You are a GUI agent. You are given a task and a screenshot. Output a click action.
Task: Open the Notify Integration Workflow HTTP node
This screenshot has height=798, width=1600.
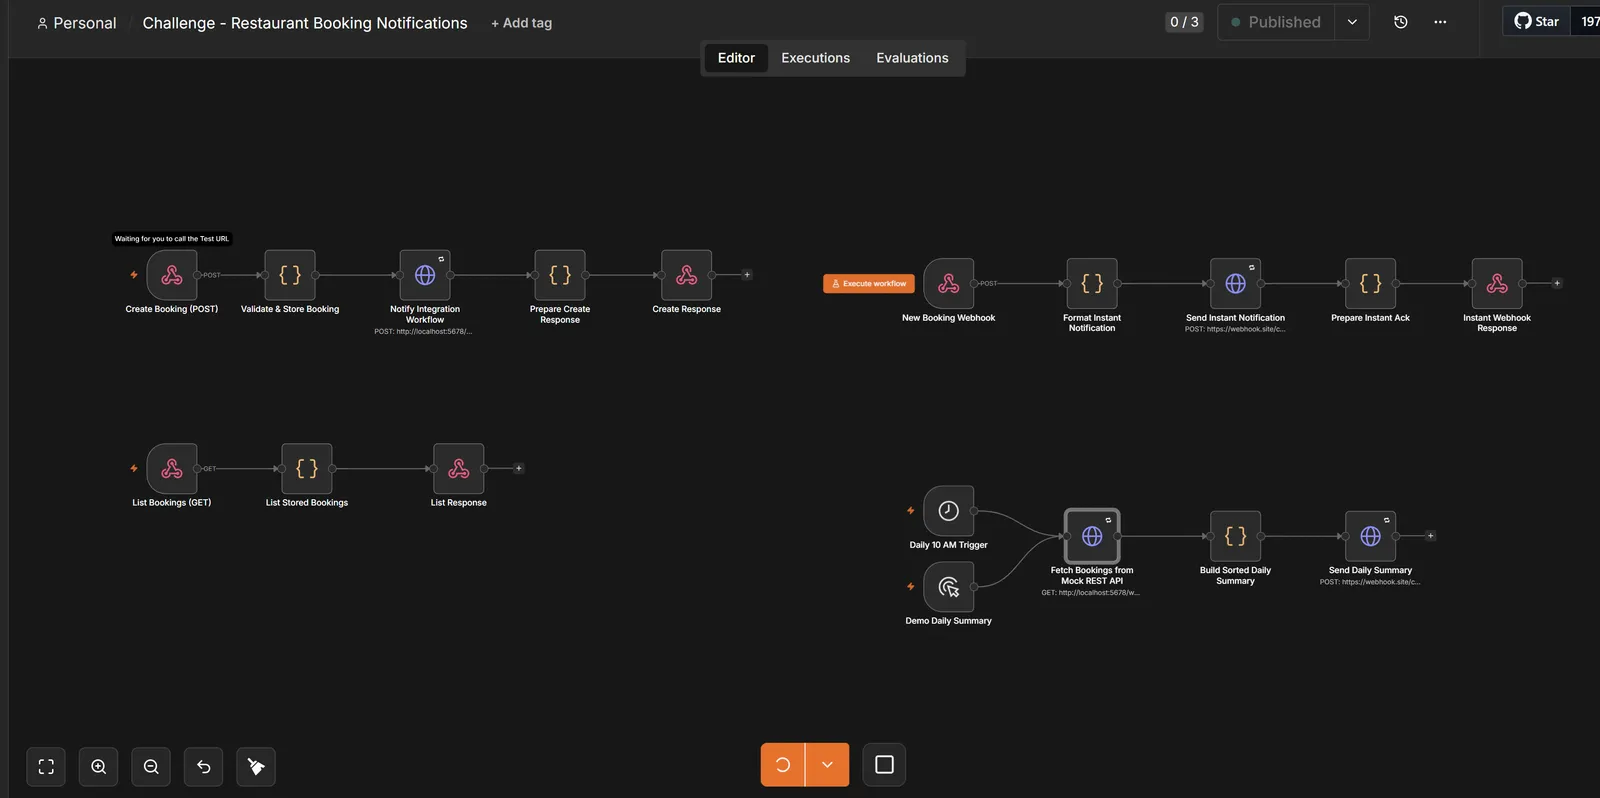pyautogui.click(x=425, y=275)
